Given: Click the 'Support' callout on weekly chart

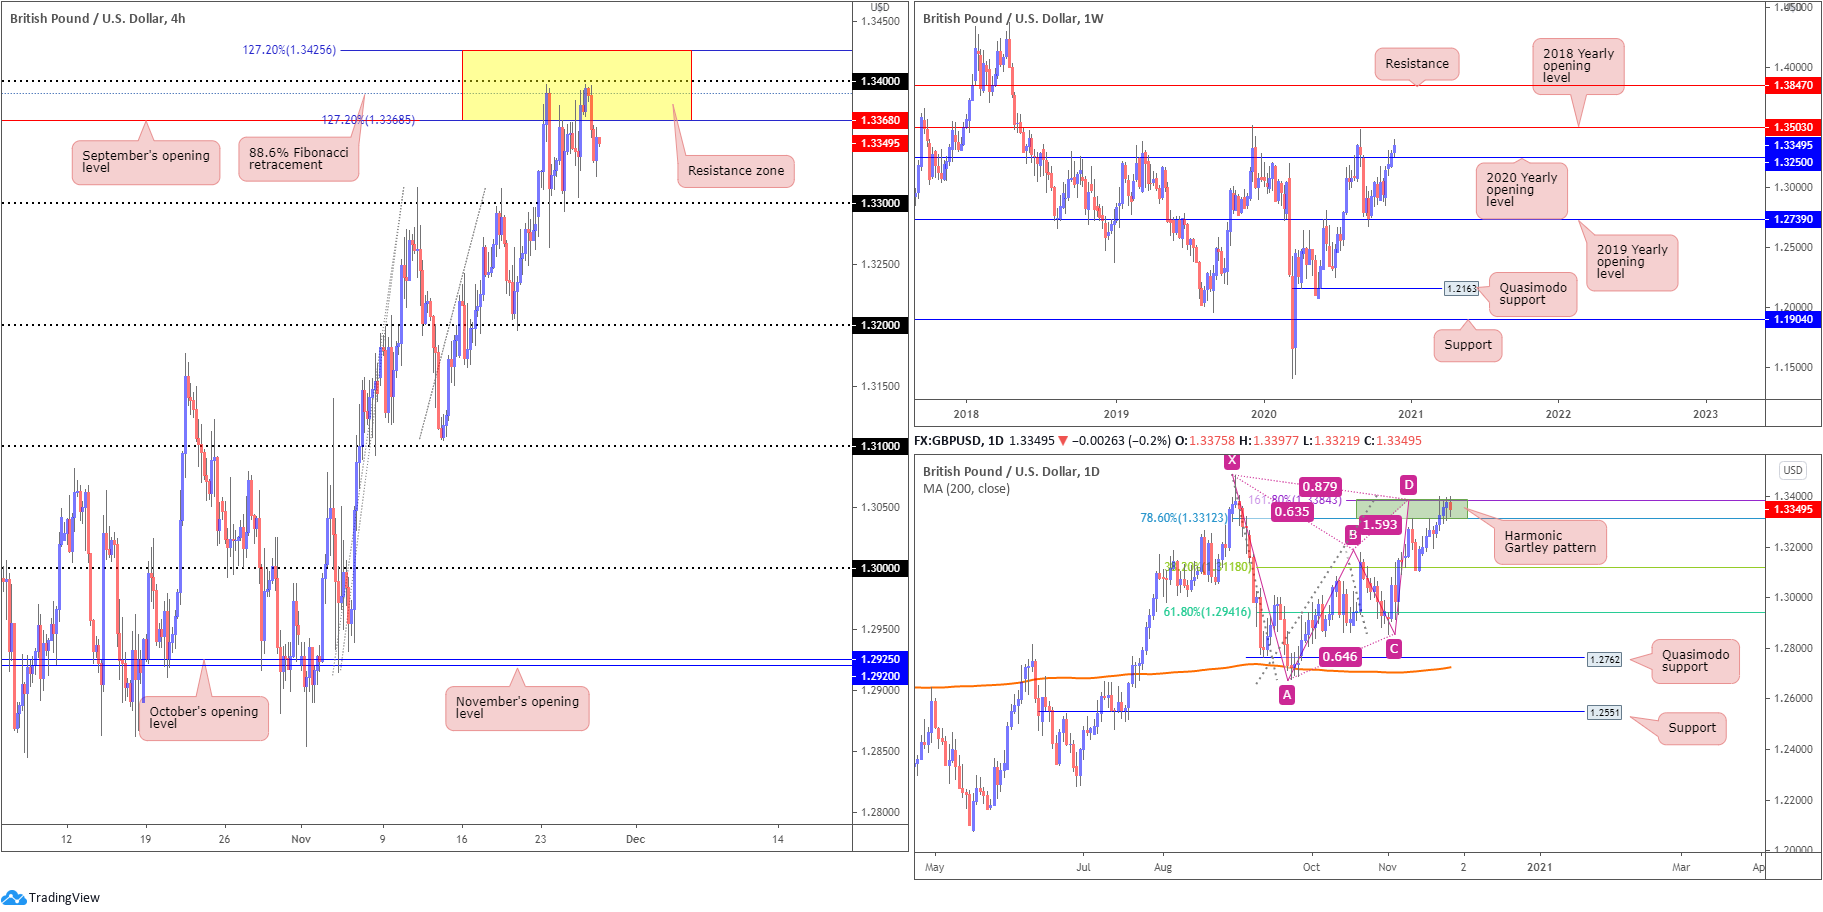Looking at the screenshot, I should click(1467, 345).
